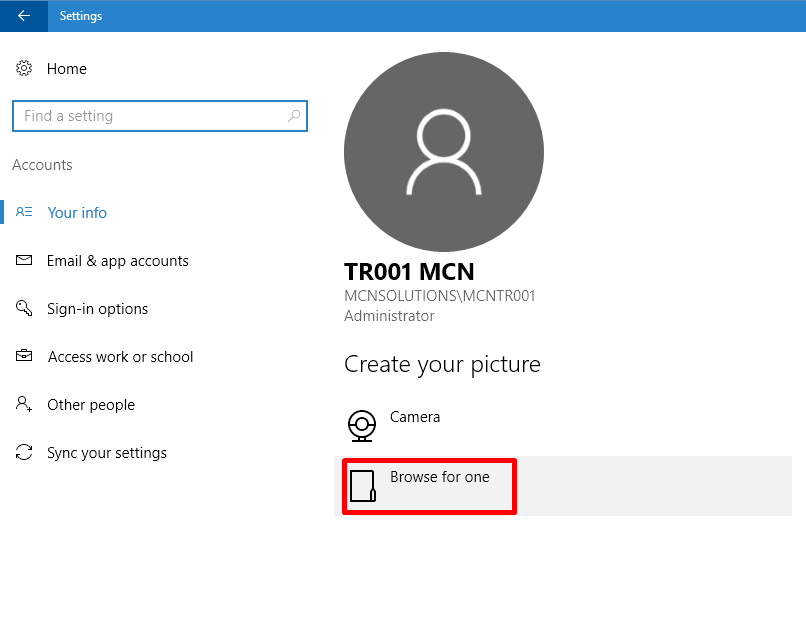806x642 pixels.
Task: Click the file browse icon
Action: pos(363,486)
